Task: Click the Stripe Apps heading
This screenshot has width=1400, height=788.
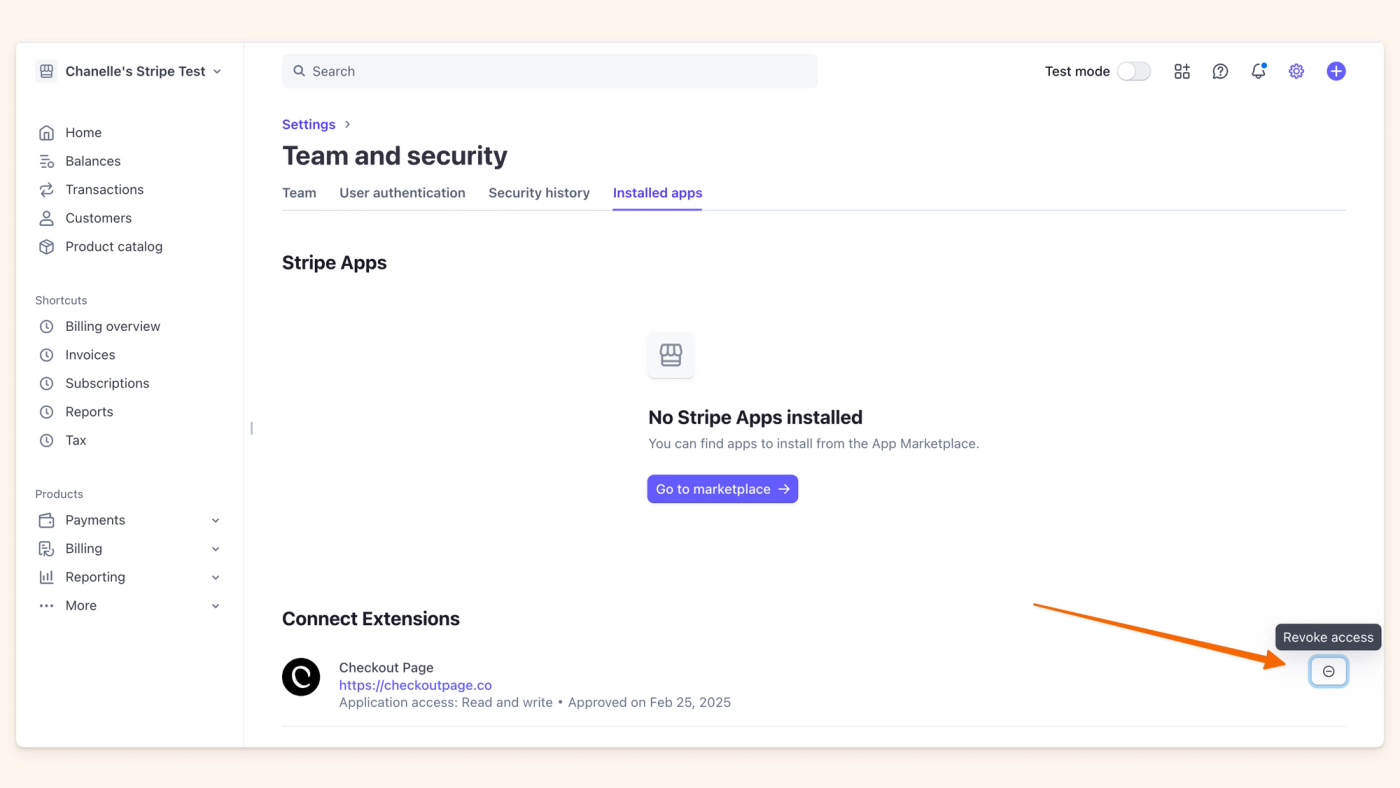Action: tap(334, 263)
